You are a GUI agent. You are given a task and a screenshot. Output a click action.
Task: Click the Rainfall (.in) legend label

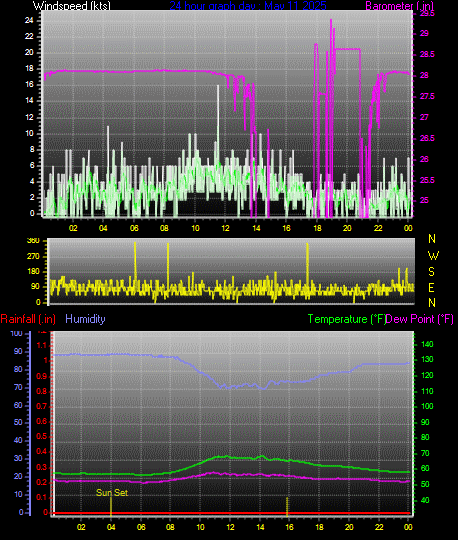click(x=28, y=319)
